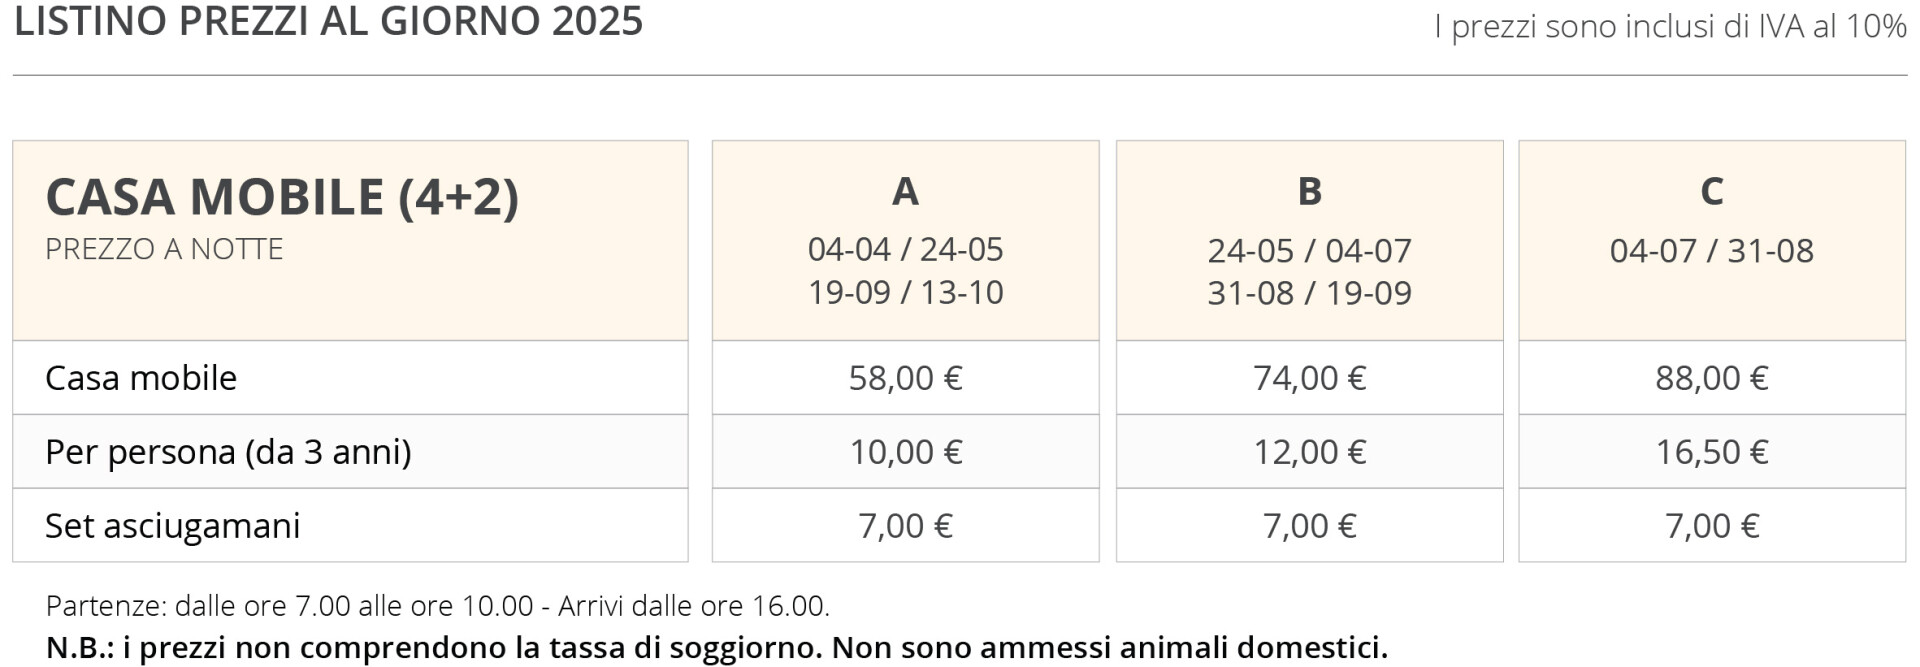Click the 10,00 € per persona price

click(x=905, y=452)
